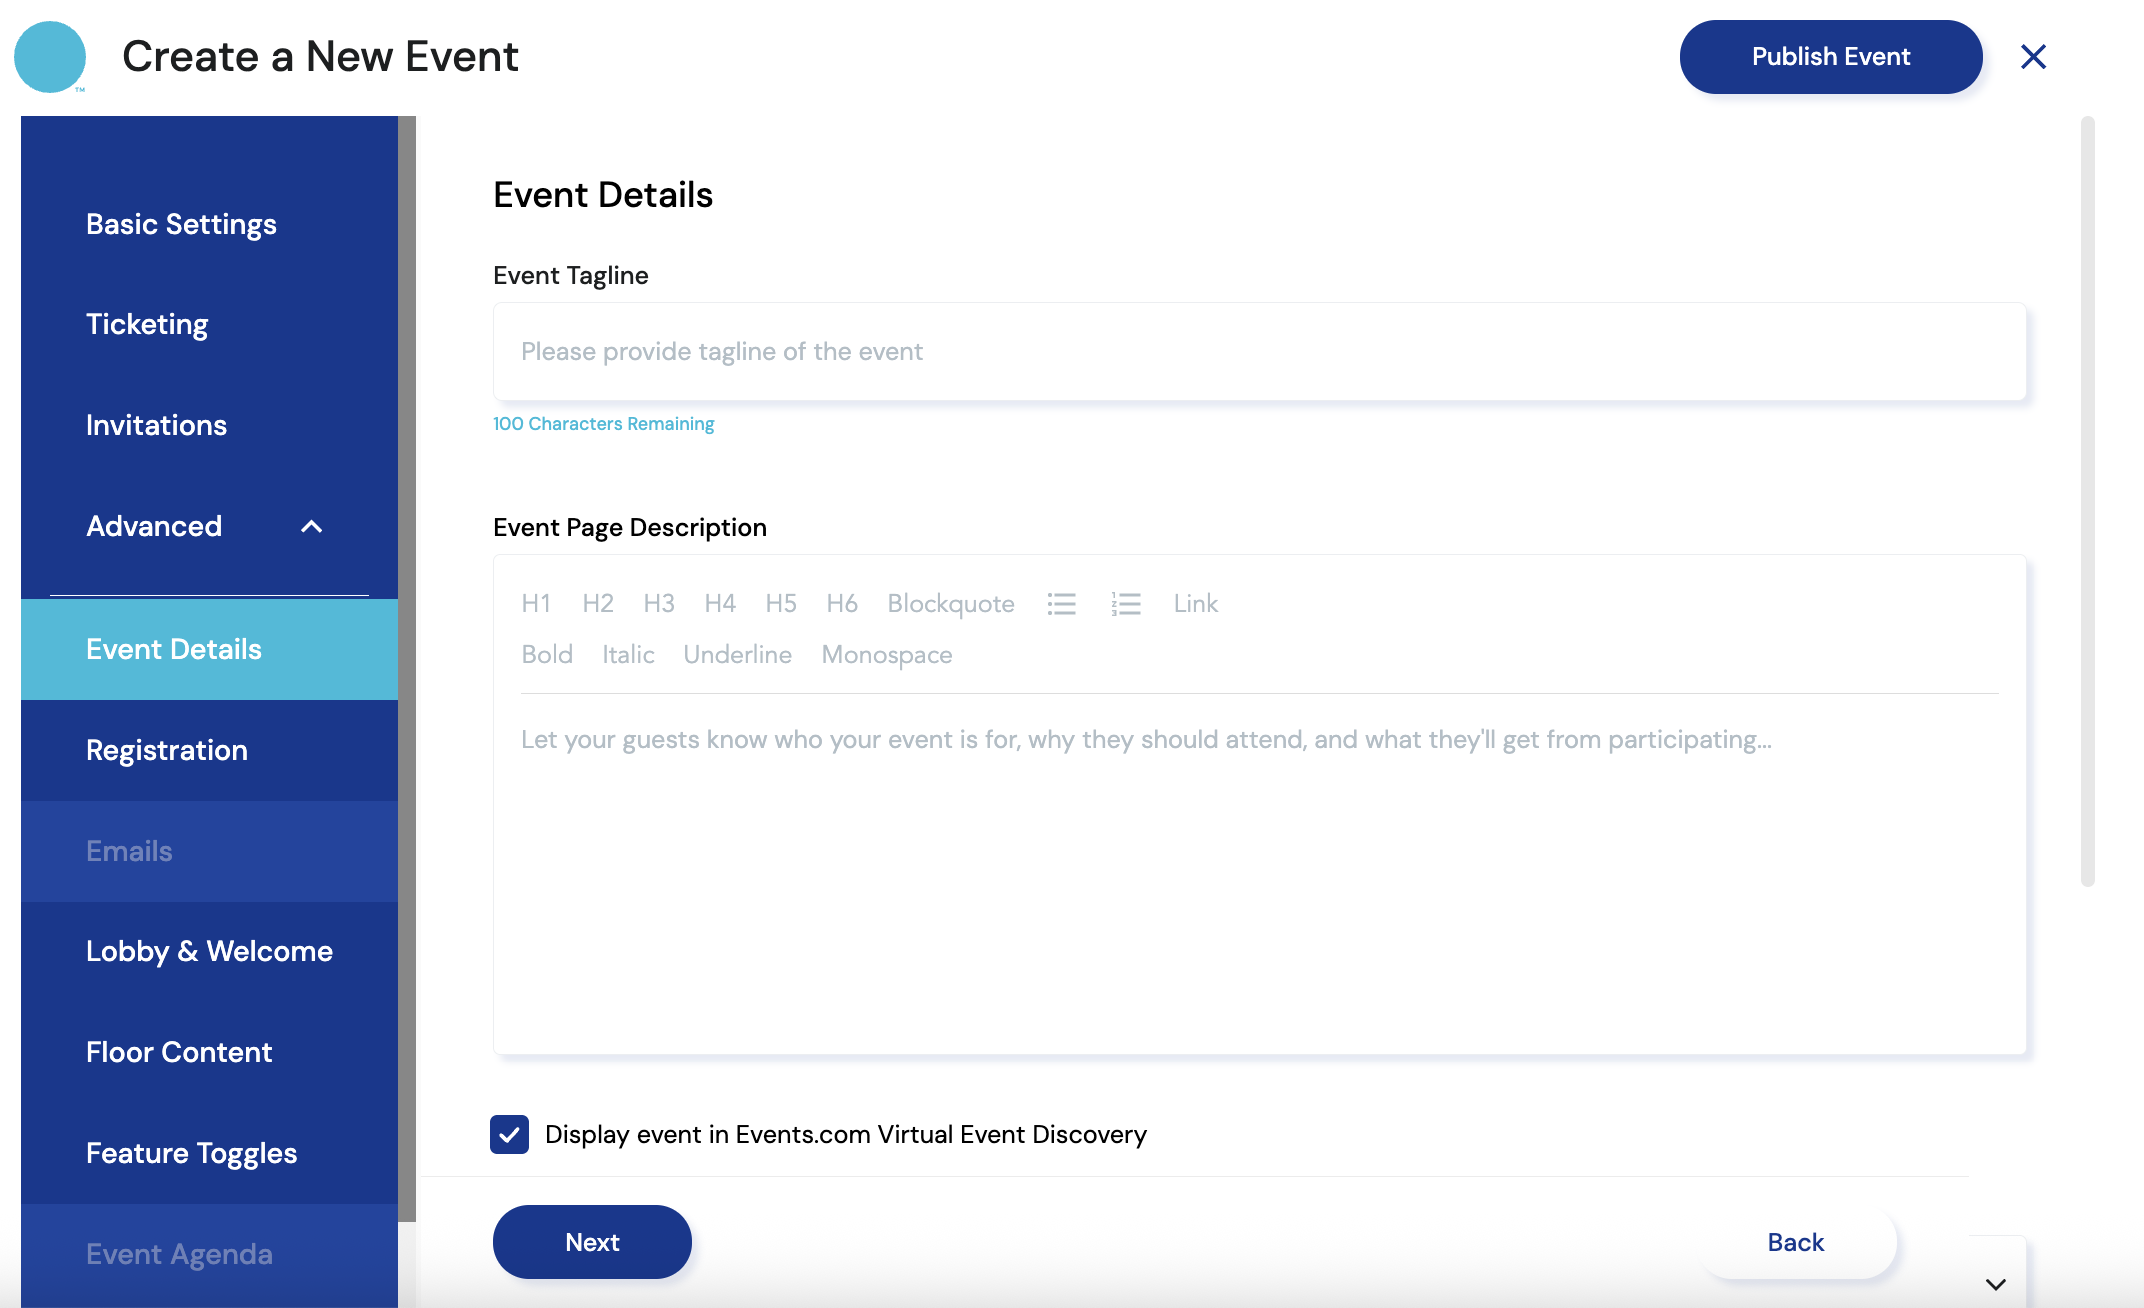
Task: Close the Create a New Event dialog
Action: tap(2033, 57)
